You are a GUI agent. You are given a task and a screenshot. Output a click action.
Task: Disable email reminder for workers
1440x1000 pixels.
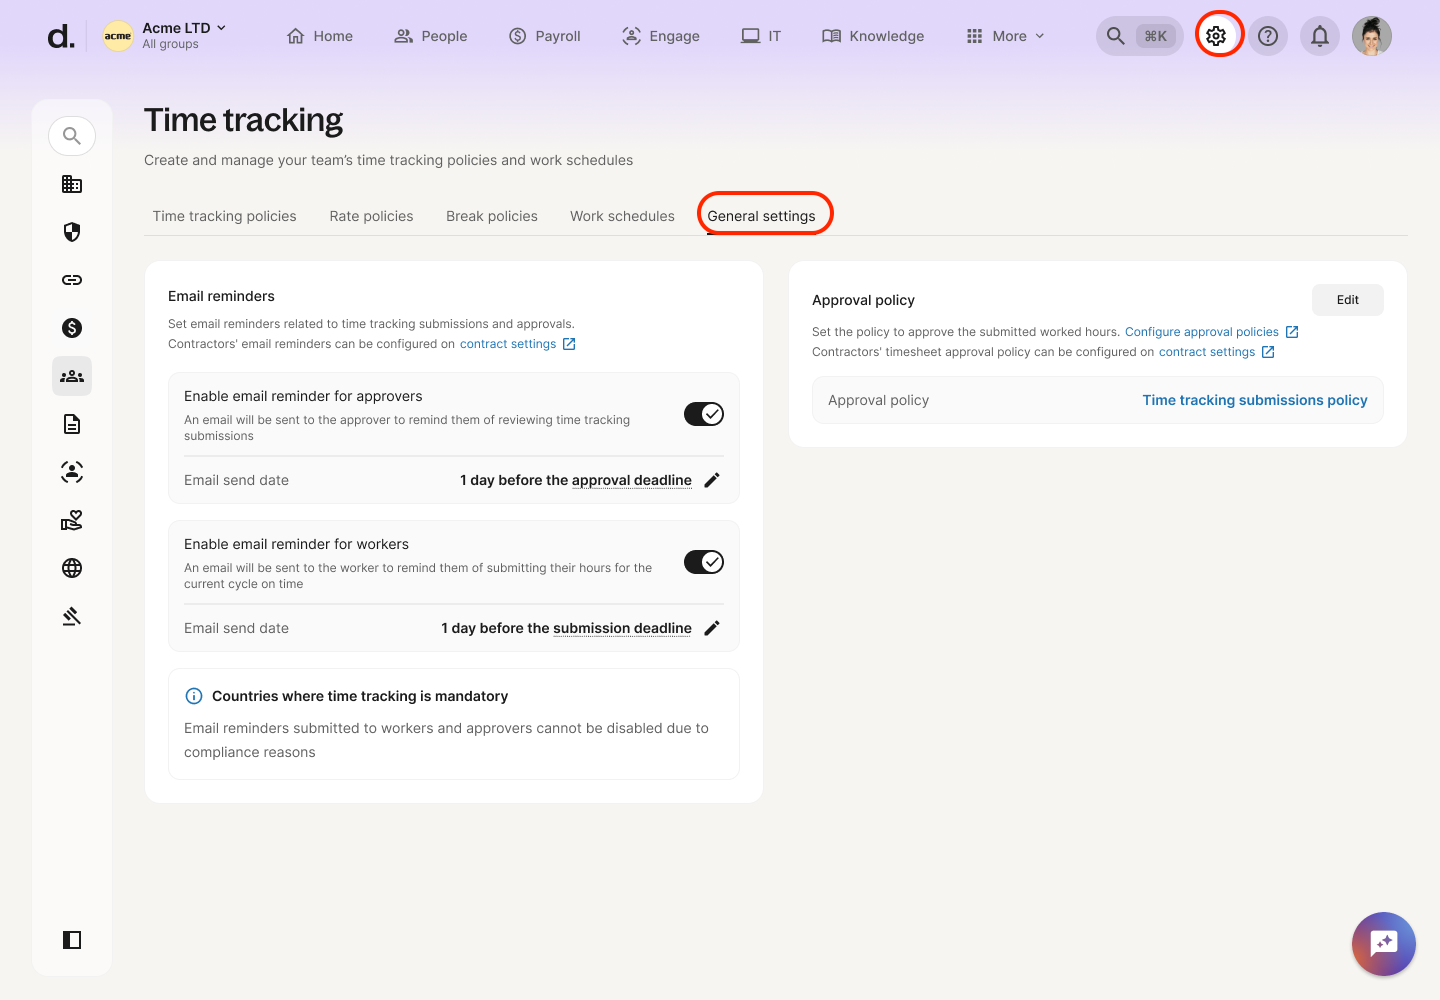[704, 562]
